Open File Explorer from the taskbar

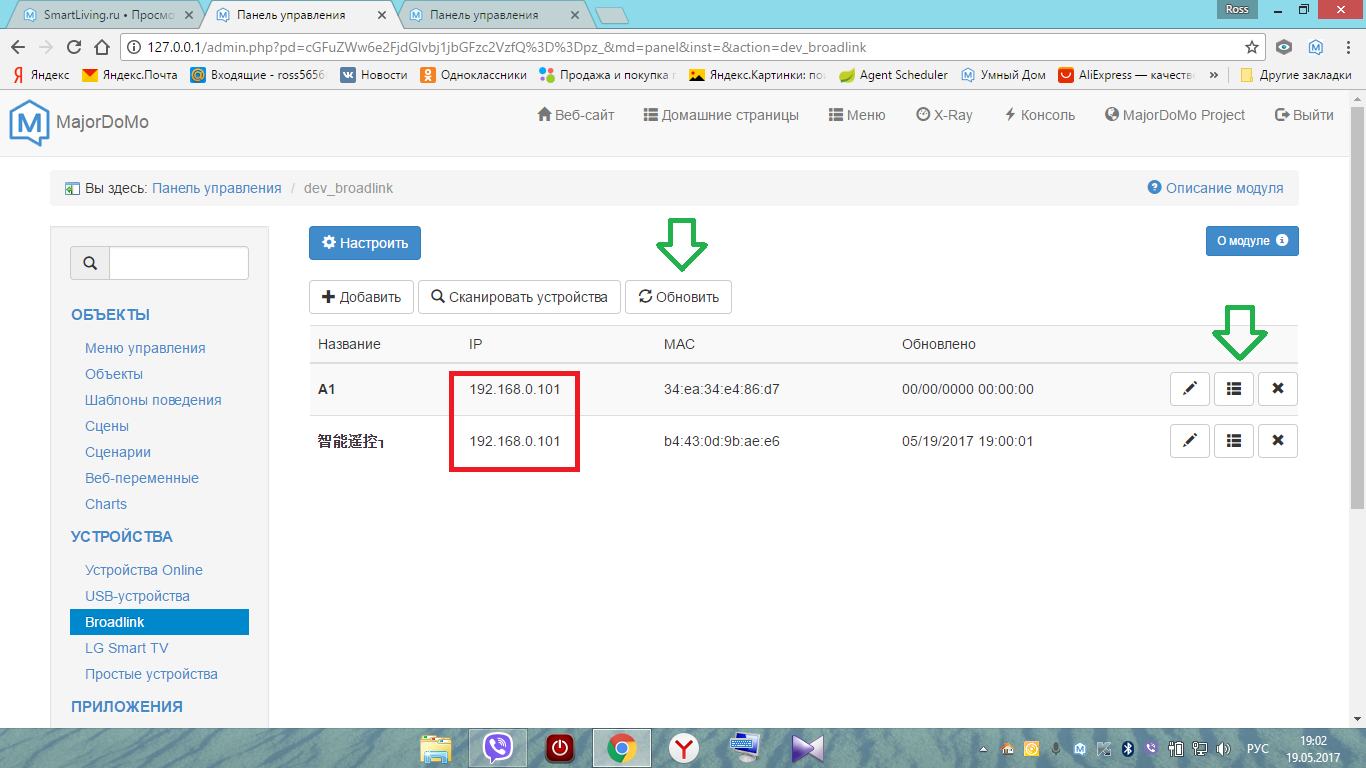coord(436,748)
